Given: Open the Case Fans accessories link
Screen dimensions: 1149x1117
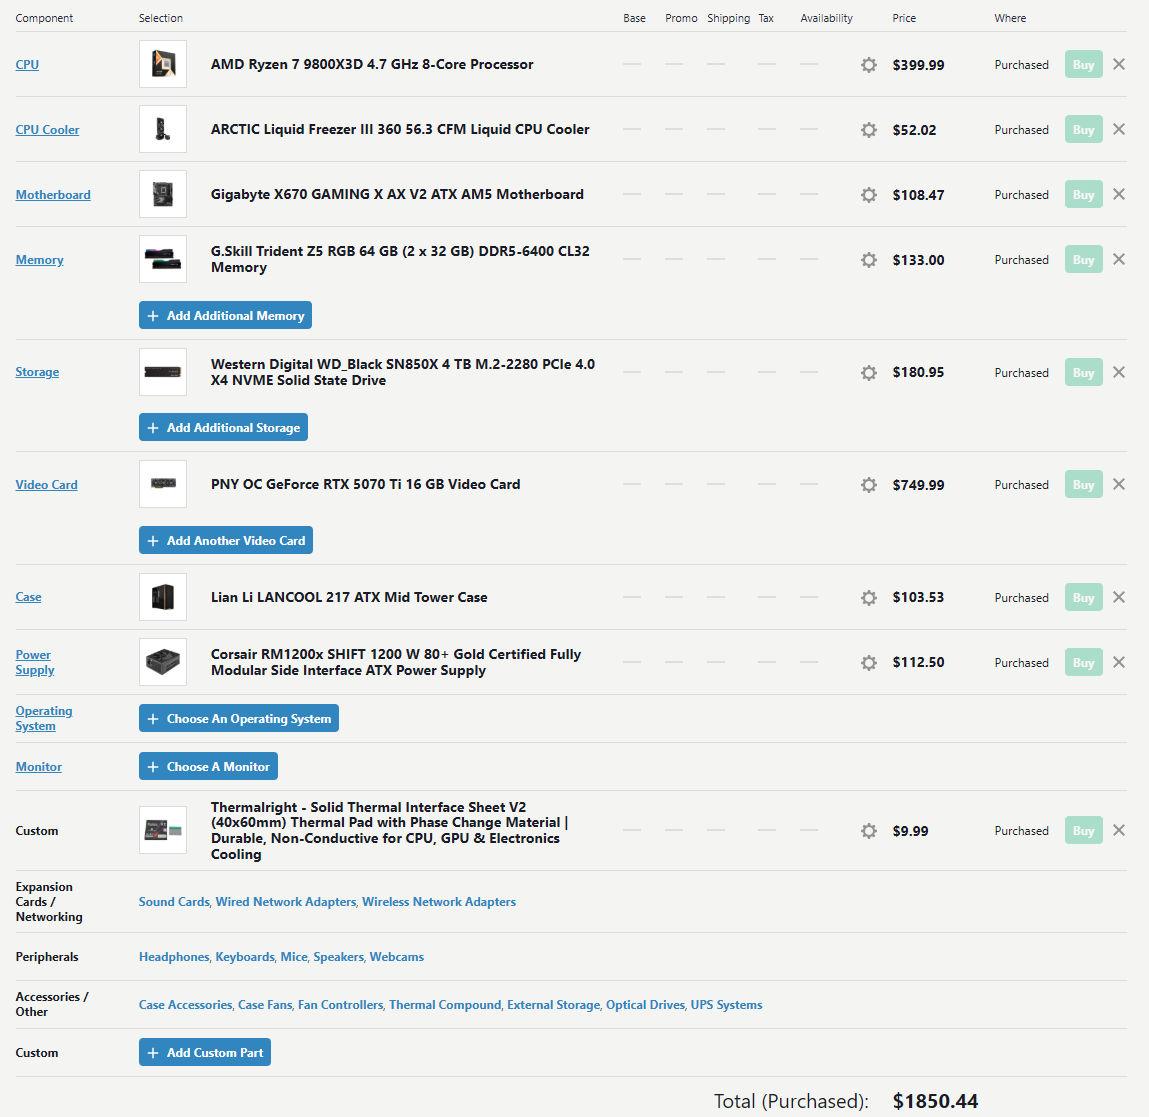Looking at the screenshot, I should [x=265, y=1005].
